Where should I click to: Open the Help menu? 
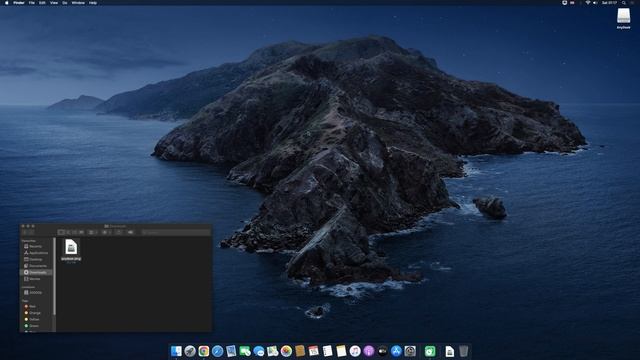[x=93, y=2]
